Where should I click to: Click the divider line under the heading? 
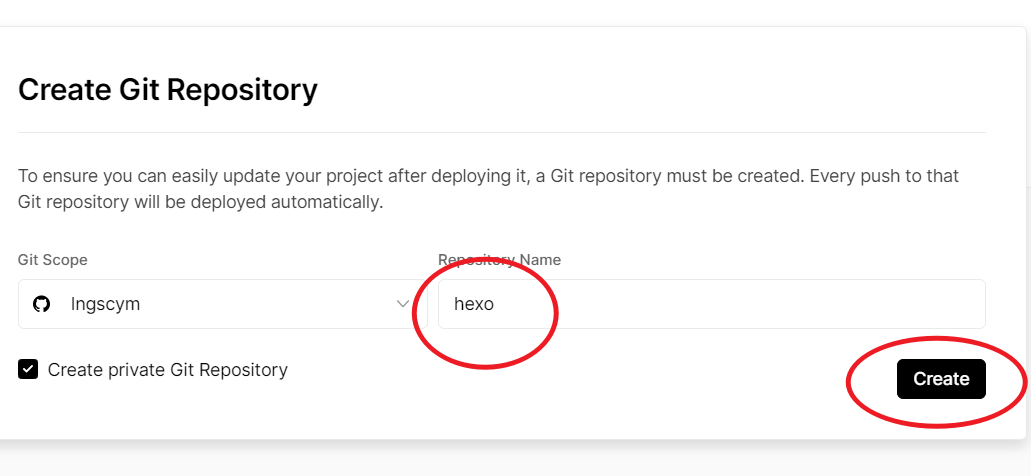[x=502, y=132]
